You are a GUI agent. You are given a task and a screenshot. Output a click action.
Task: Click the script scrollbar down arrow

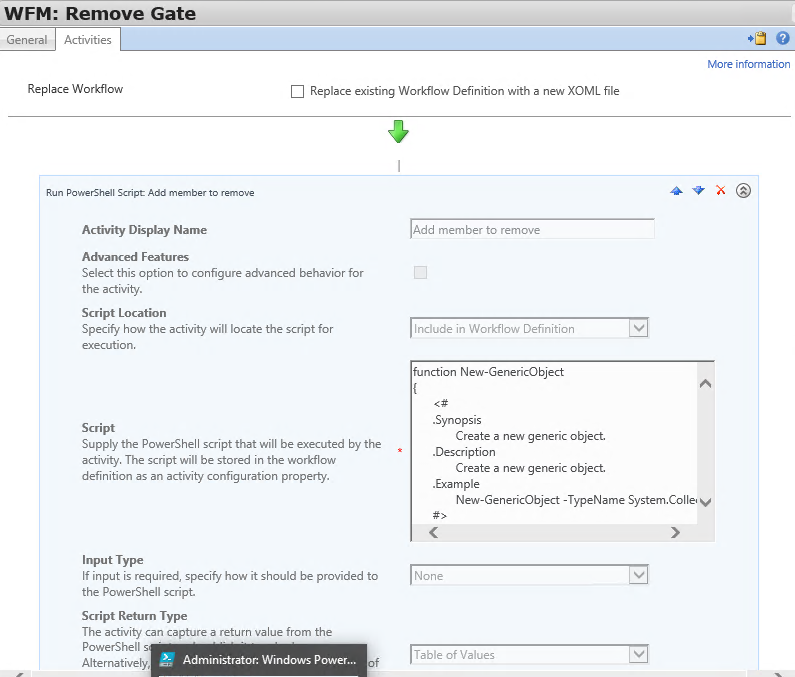(705, 502)
